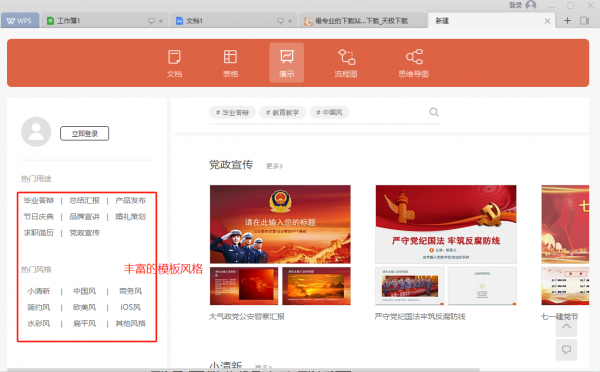Choose the 简约风 style link

[x=39, y=307]
